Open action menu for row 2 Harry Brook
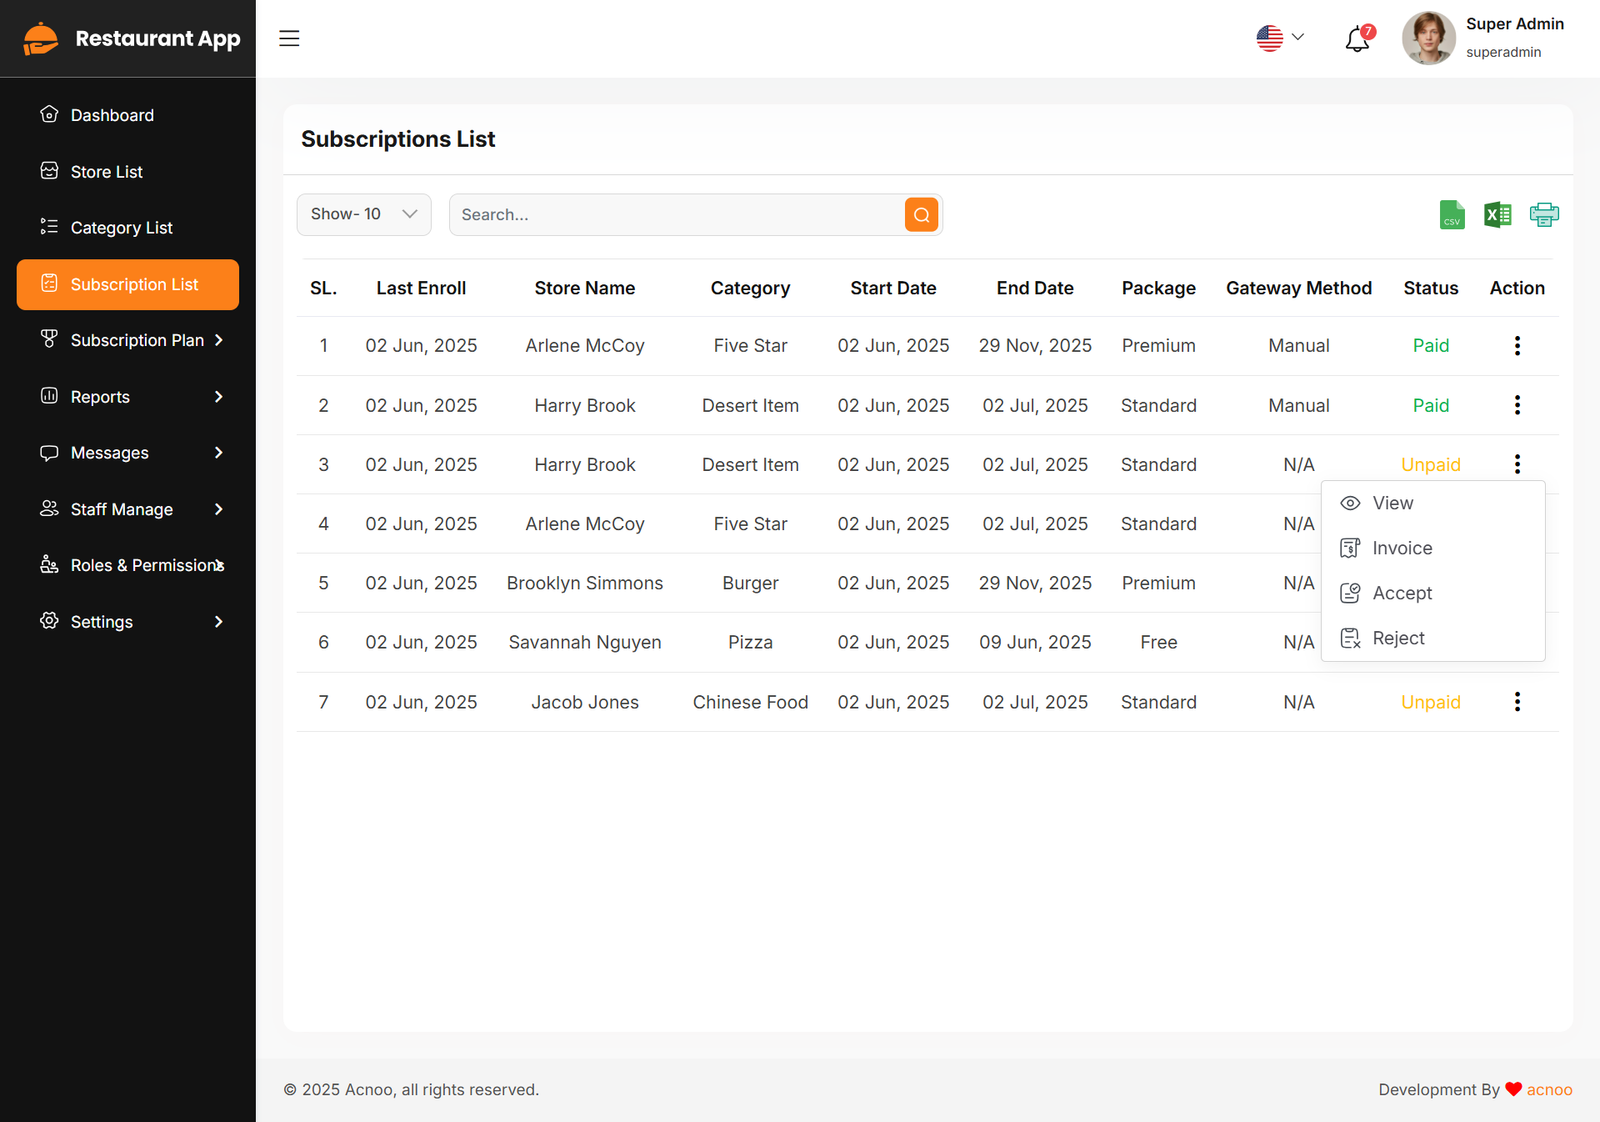Image resolution: width=1600 pixels, height=1122 pixels. pos(1516,405)
